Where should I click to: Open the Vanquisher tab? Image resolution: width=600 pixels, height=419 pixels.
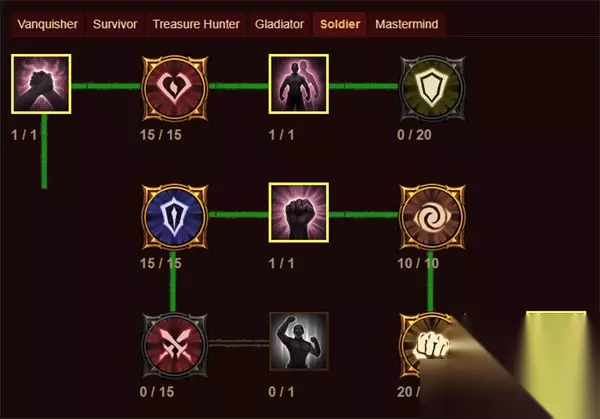click(48, 24)
